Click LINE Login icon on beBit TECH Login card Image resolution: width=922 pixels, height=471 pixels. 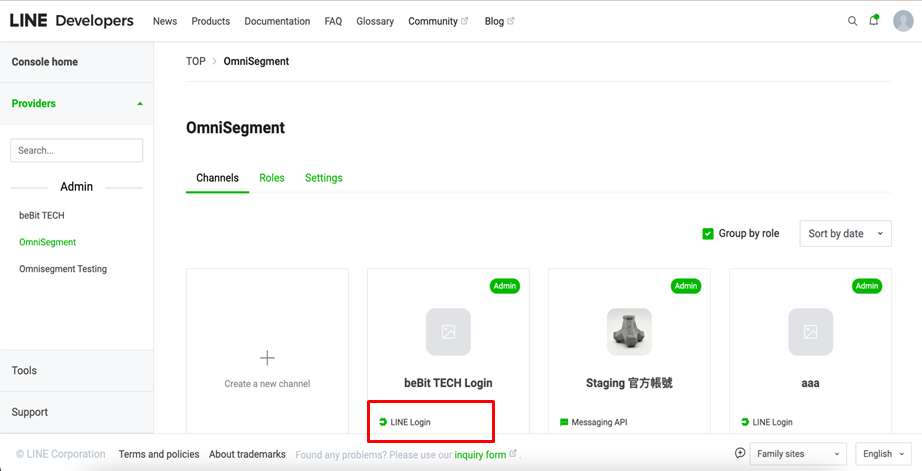(x=383, y=422)
